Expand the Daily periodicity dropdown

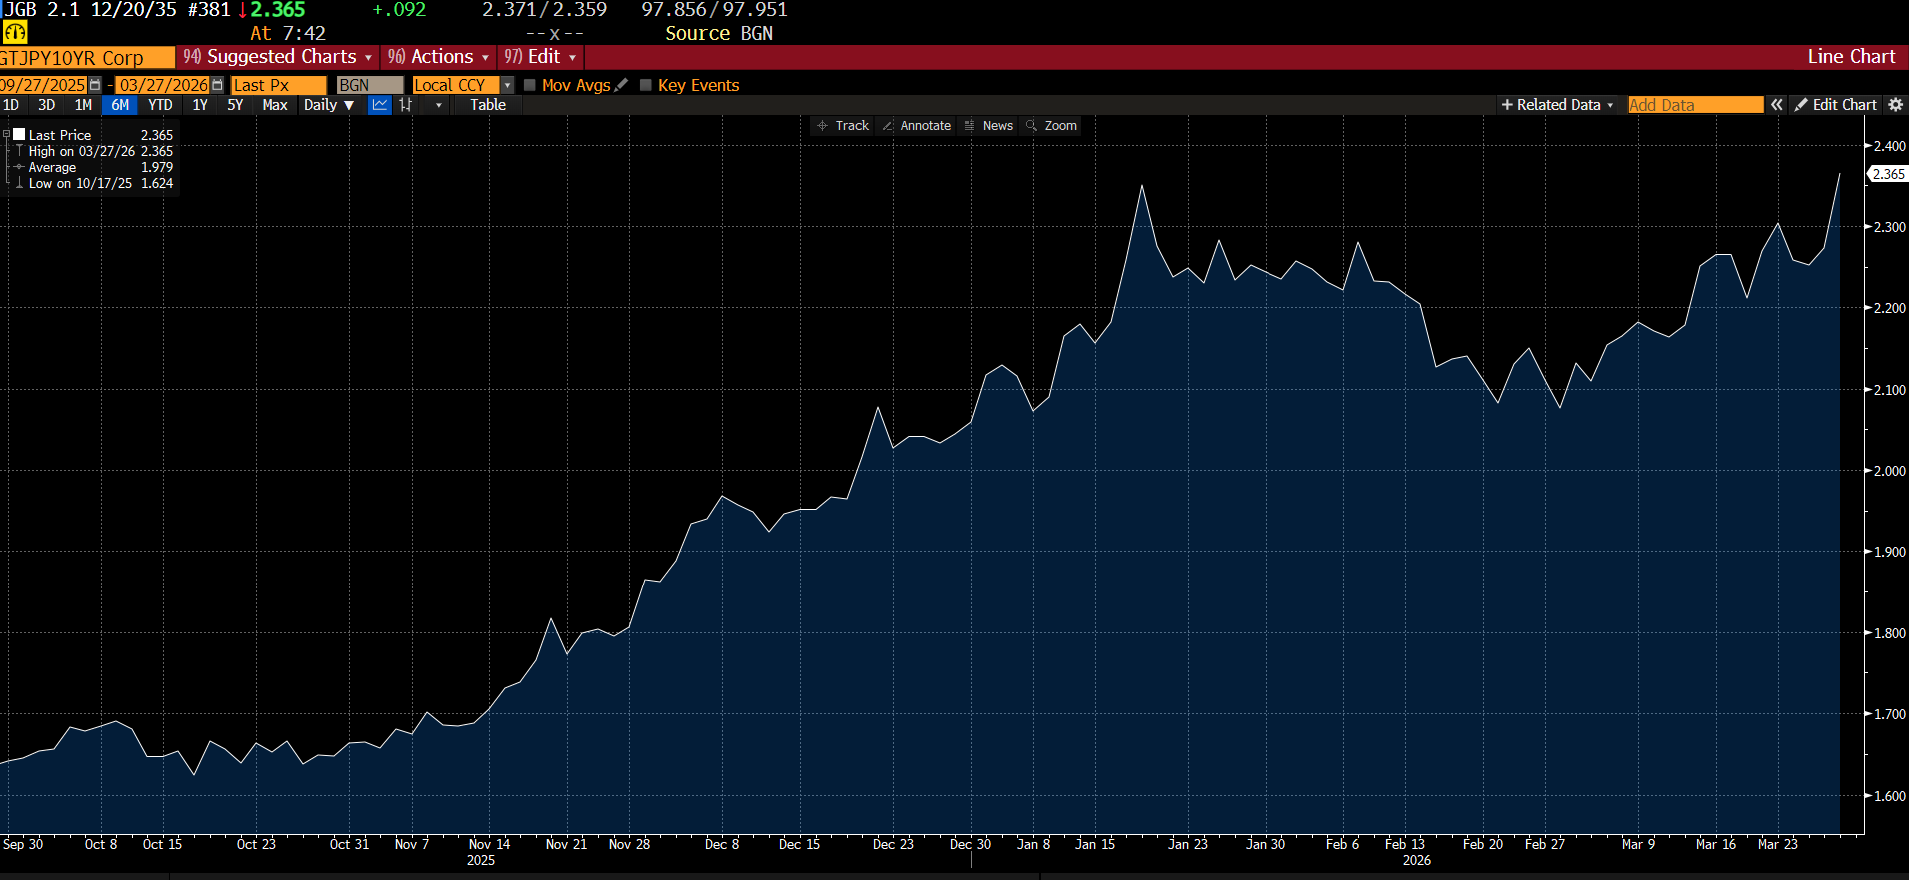(329, 105)
